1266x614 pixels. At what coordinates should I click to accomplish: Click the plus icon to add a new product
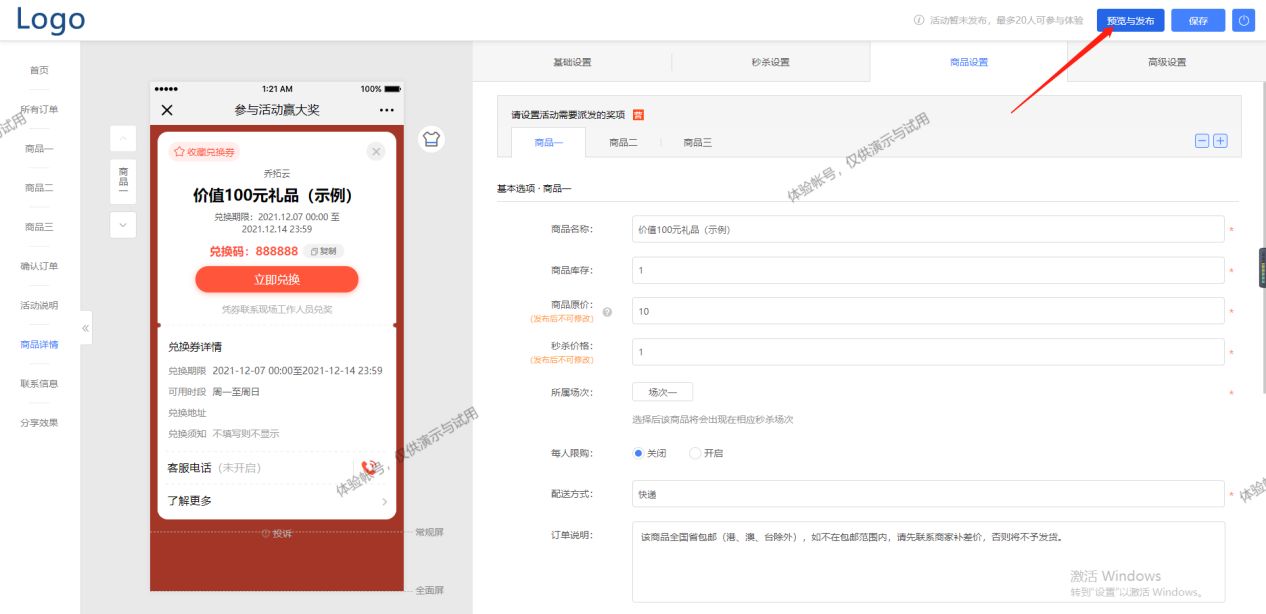(x=1220, y=140)
